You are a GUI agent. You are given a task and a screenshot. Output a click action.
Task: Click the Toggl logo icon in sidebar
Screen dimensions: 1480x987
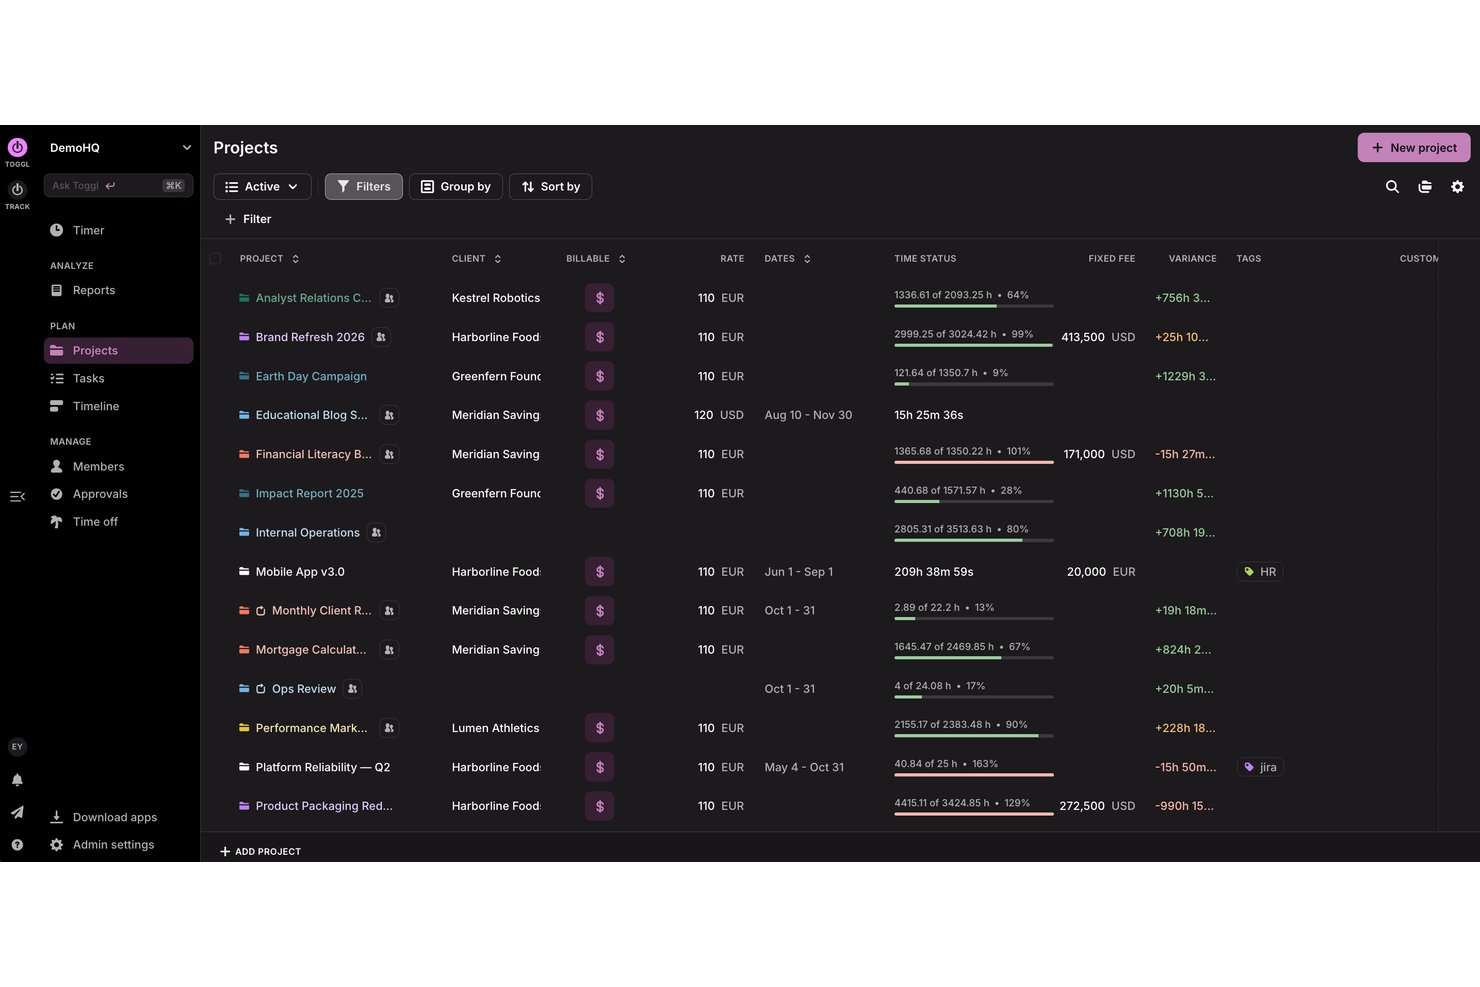[x=17, y=147]
